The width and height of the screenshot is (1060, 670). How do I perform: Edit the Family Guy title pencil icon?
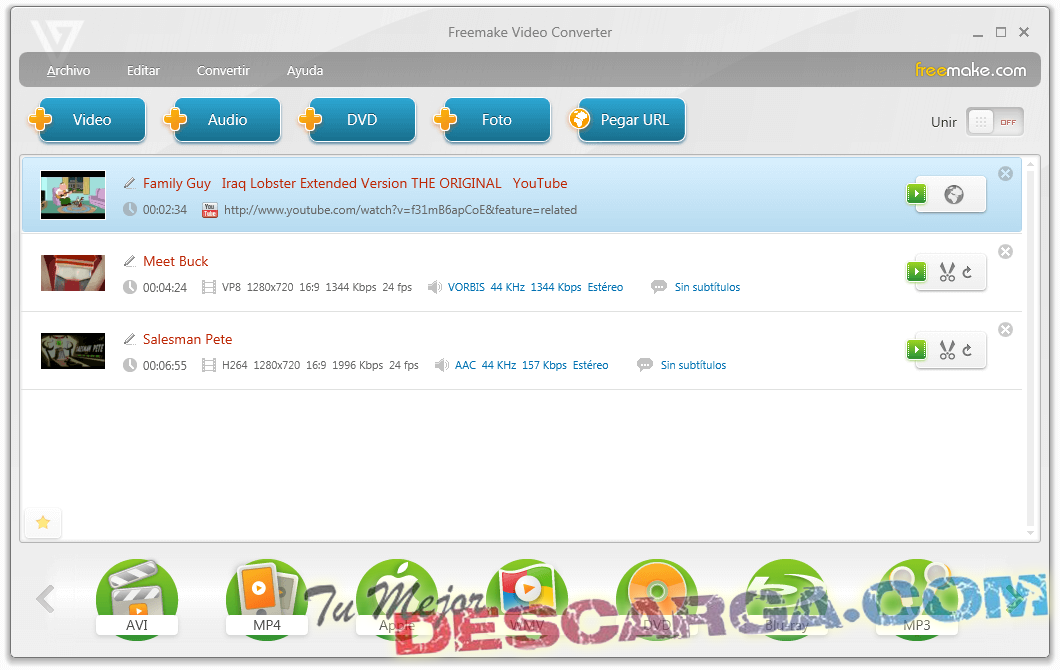point(130,183)
